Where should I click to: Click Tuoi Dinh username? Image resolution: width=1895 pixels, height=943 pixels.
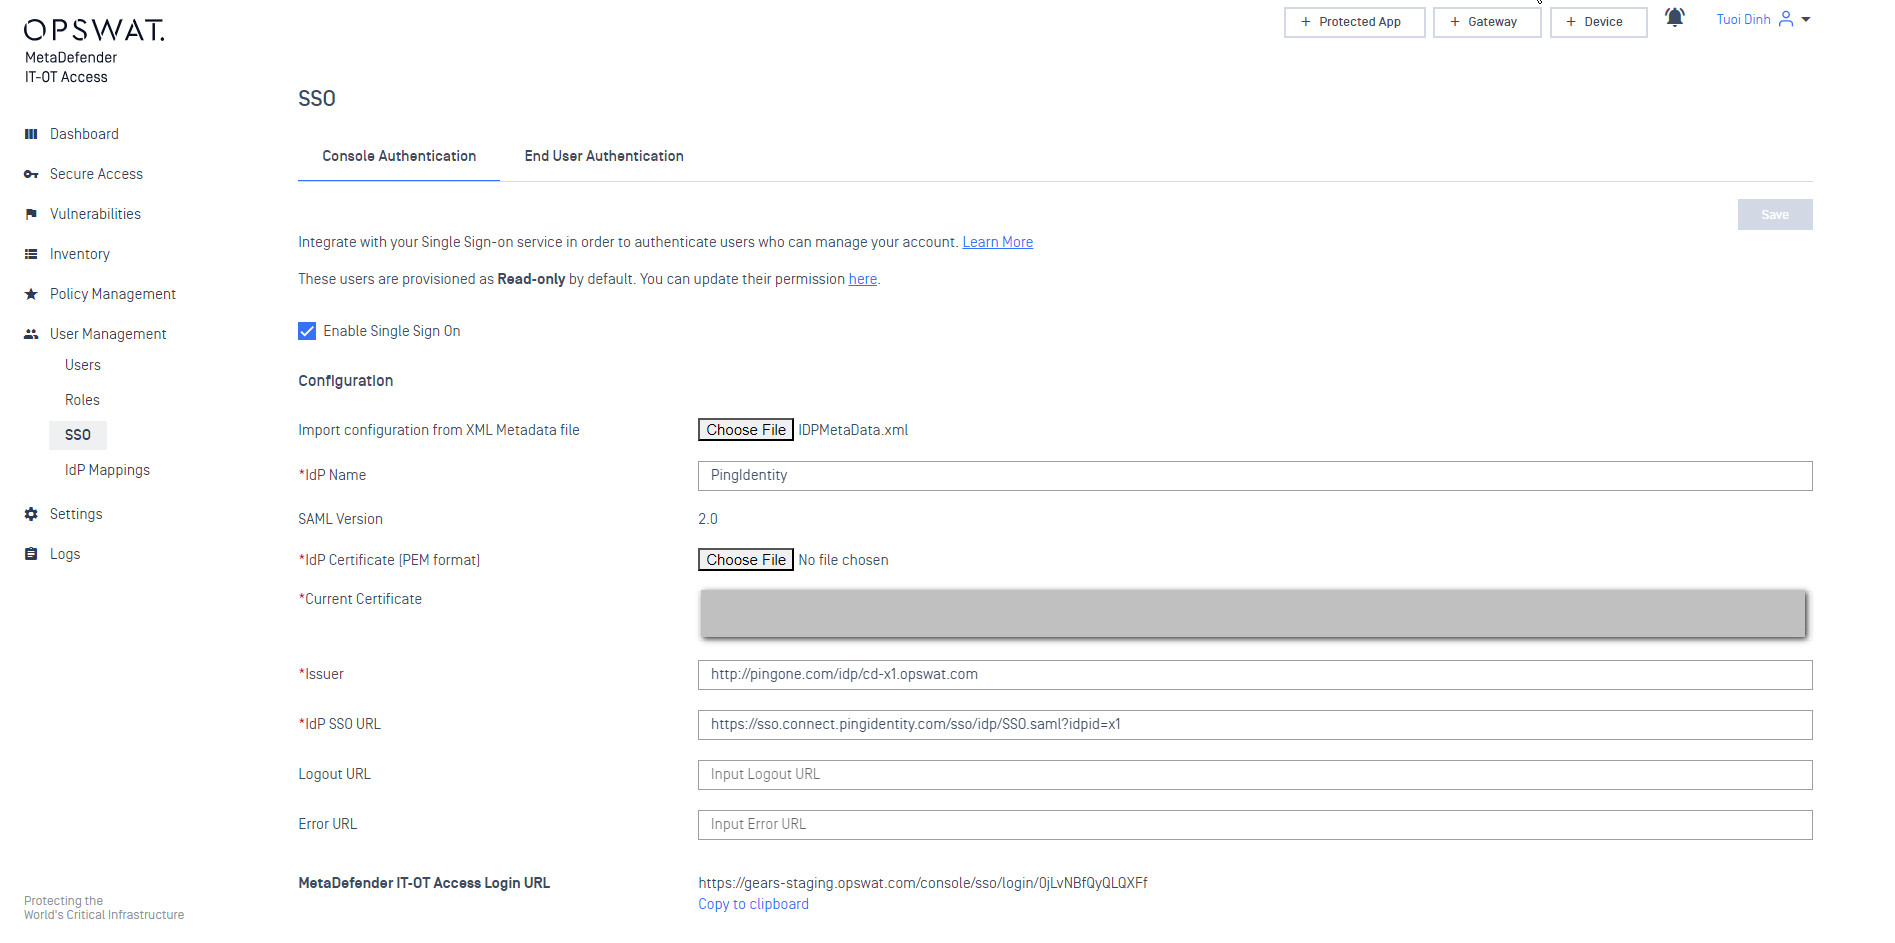1743,19
